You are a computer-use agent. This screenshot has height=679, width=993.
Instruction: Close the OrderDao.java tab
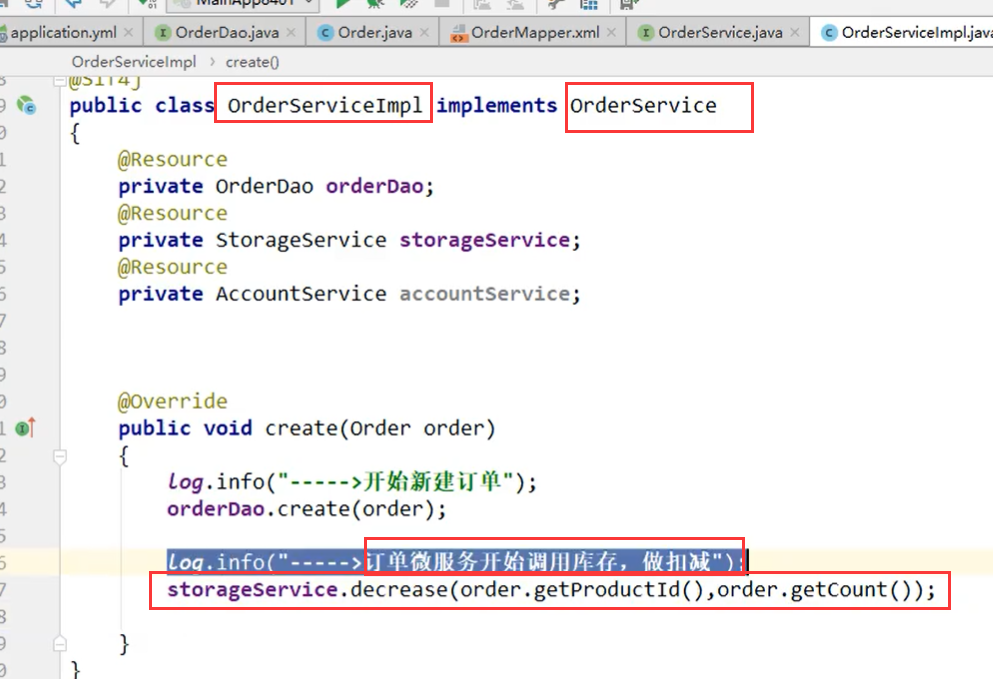[291, 32]
